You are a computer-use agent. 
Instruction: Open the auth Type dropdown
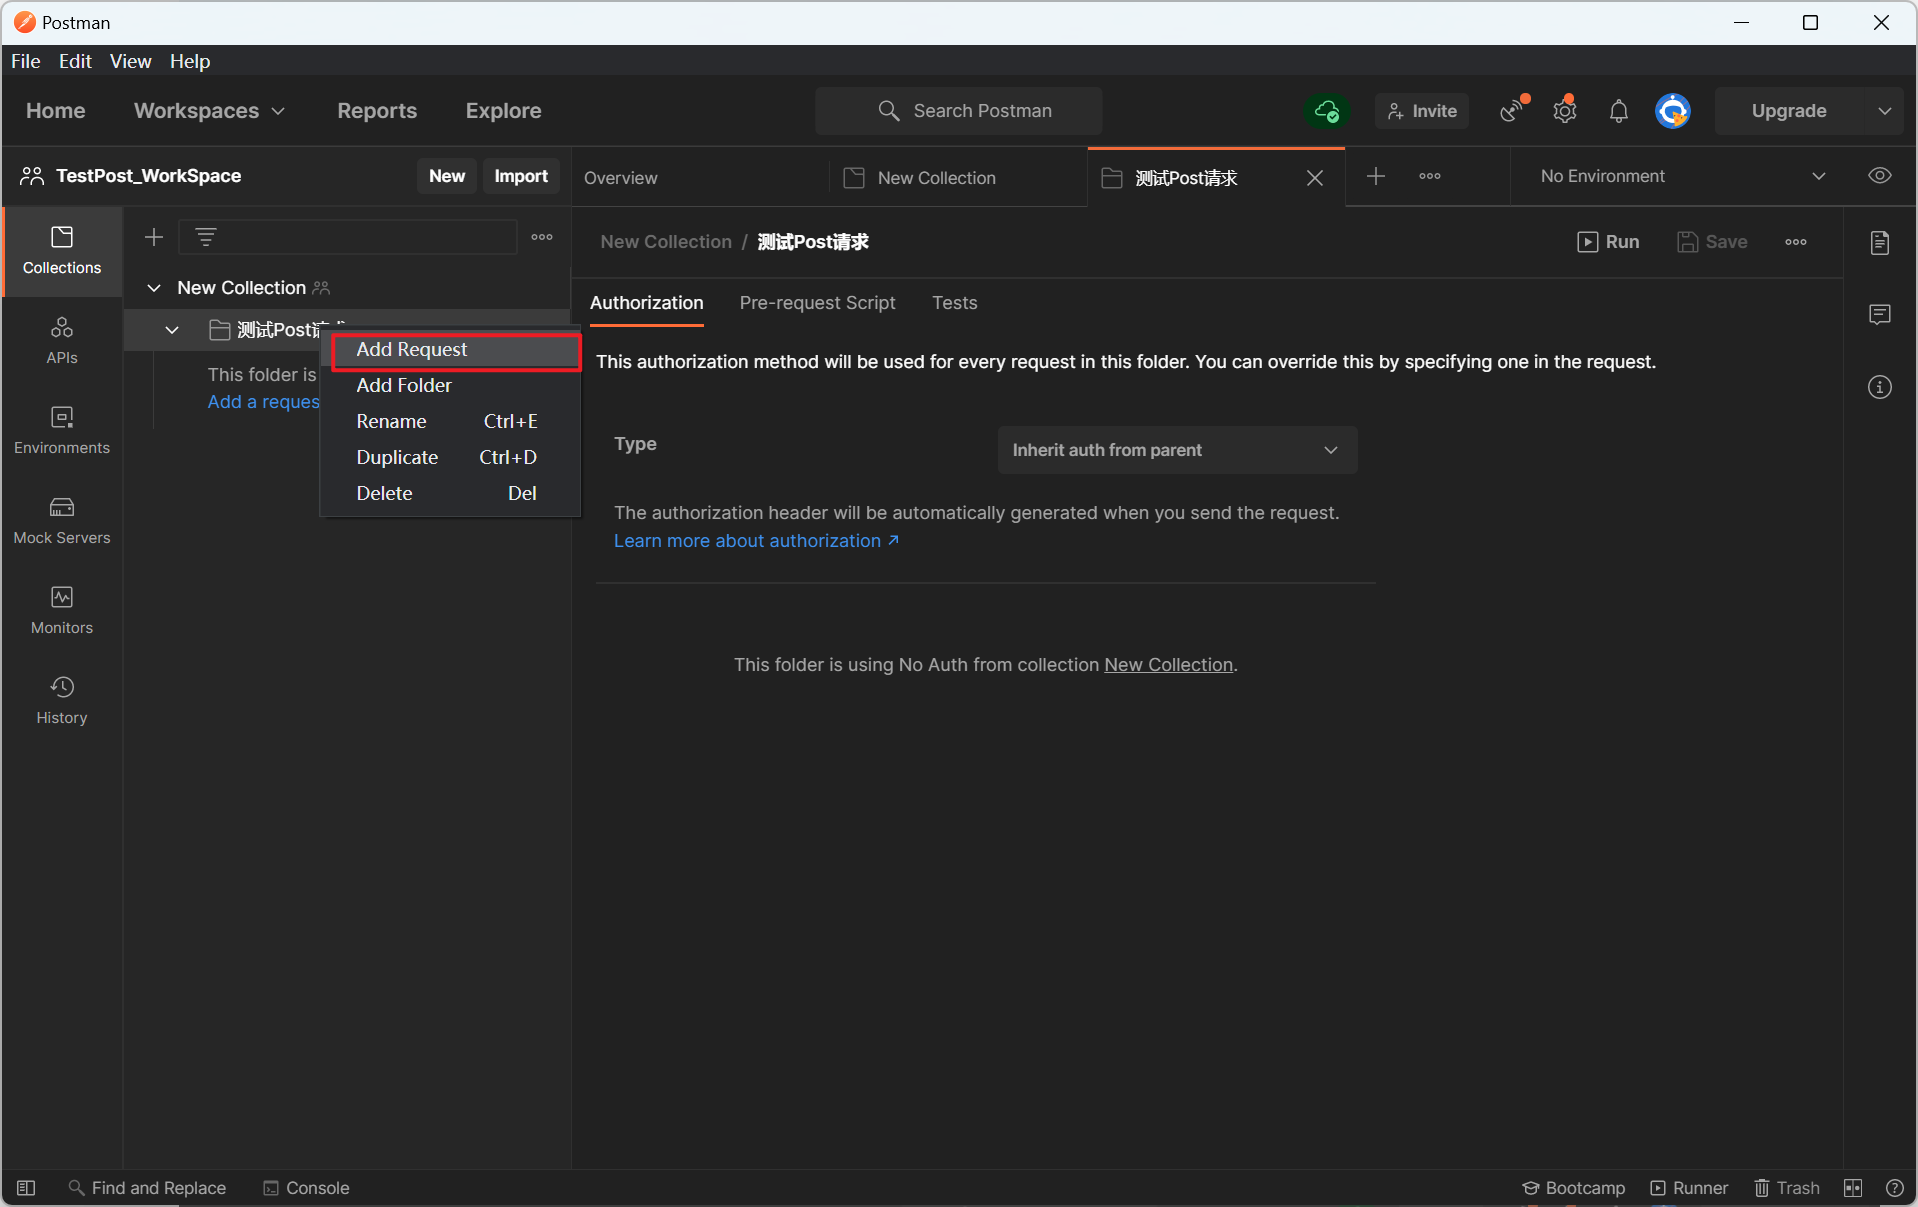(1177, 450)
